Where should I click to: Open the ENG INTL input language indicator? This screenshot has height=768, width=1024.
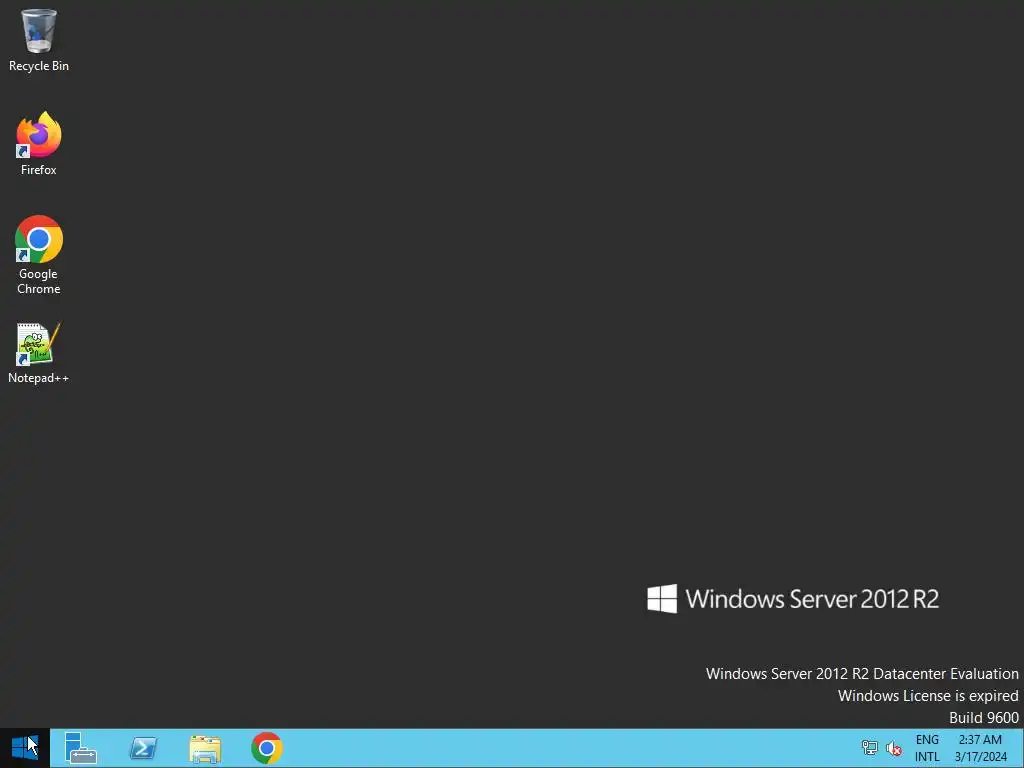927,748
